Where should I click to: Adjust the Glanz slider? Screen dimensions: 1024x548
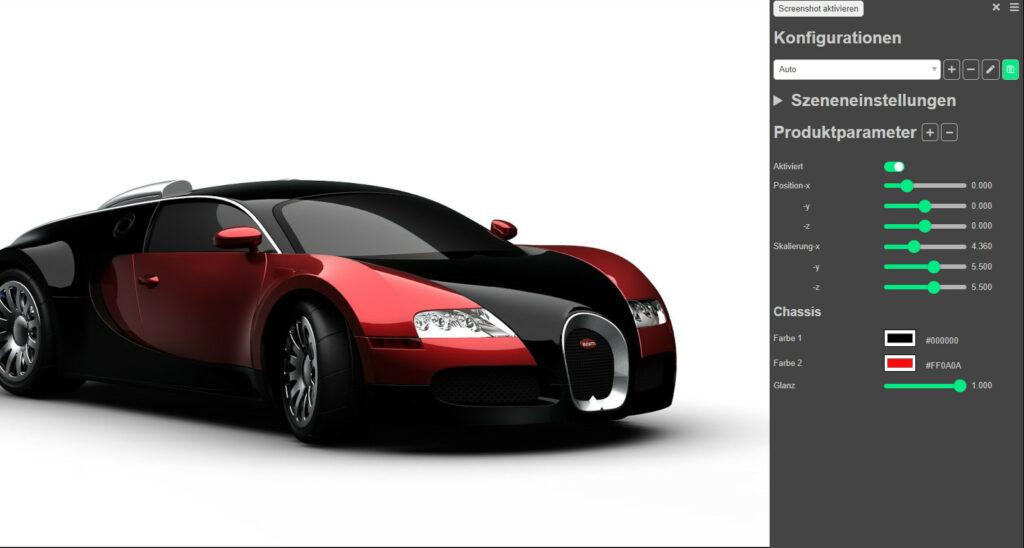point(925,385)
